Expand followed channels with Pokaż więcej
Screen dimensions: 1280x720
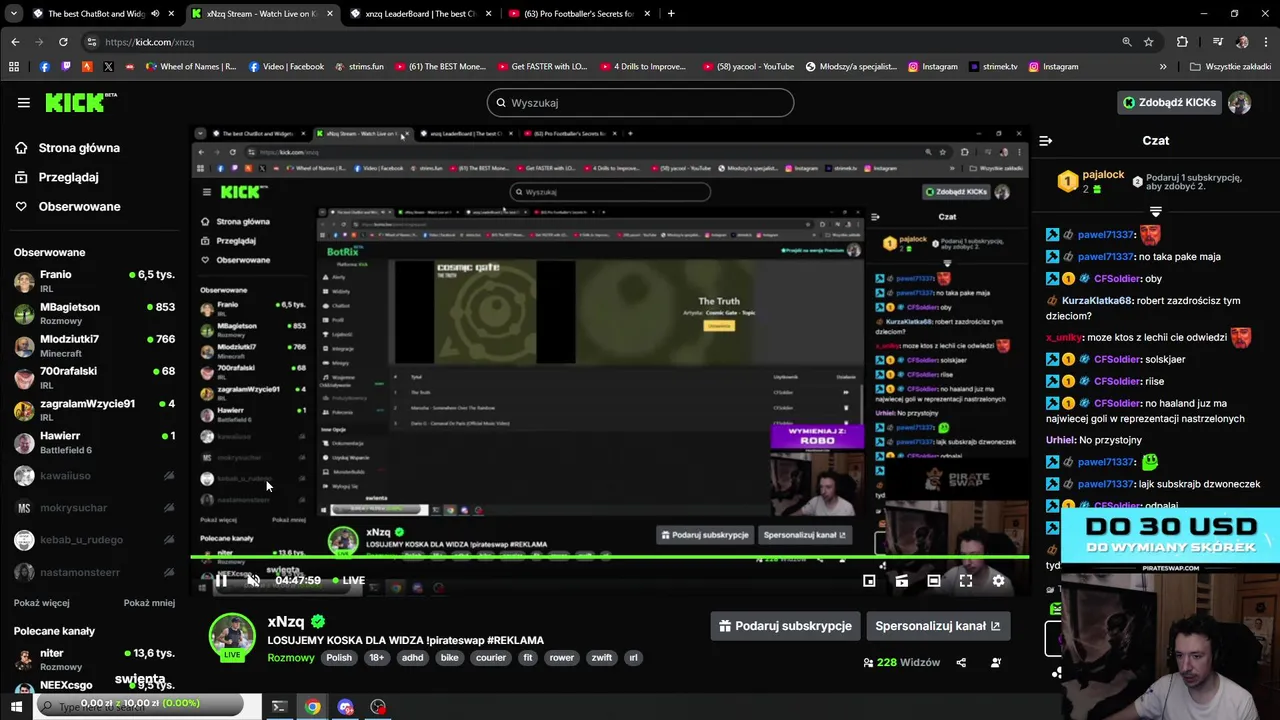(x=42, y=603)
